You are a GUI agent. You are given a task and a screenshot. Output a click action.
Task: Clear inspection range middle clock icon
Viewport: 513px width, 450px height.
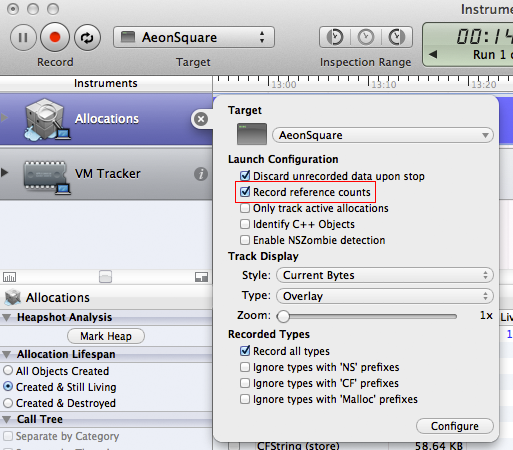click(366, 37)
